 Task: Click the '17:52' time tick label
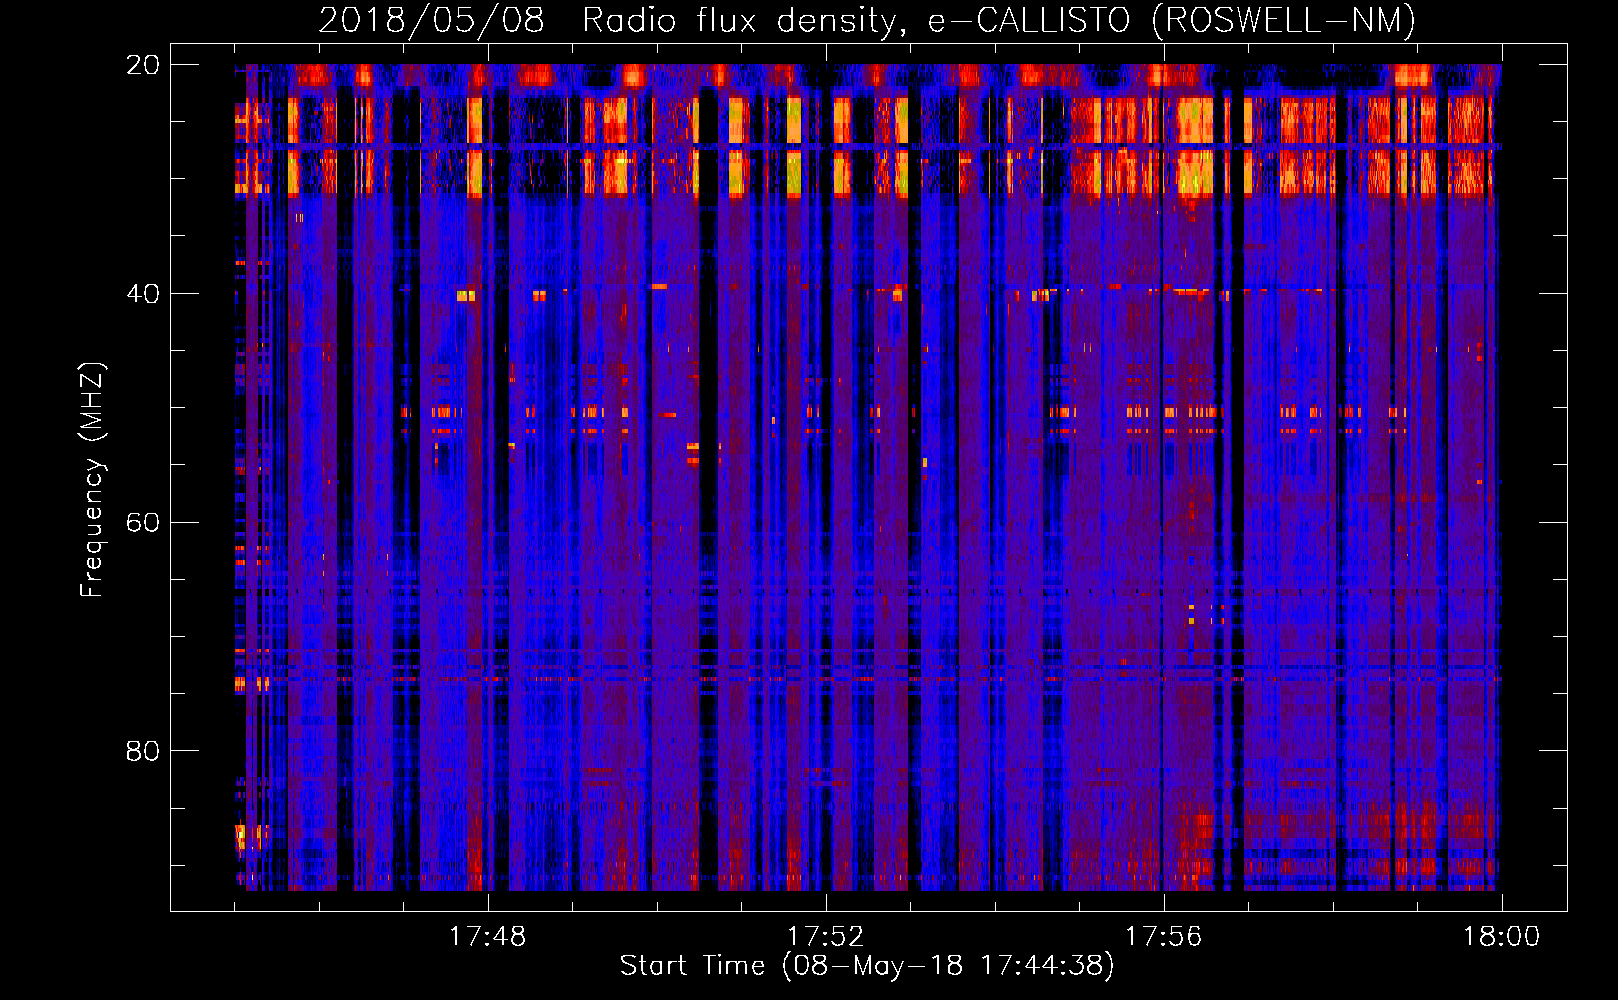pos(825,937)
